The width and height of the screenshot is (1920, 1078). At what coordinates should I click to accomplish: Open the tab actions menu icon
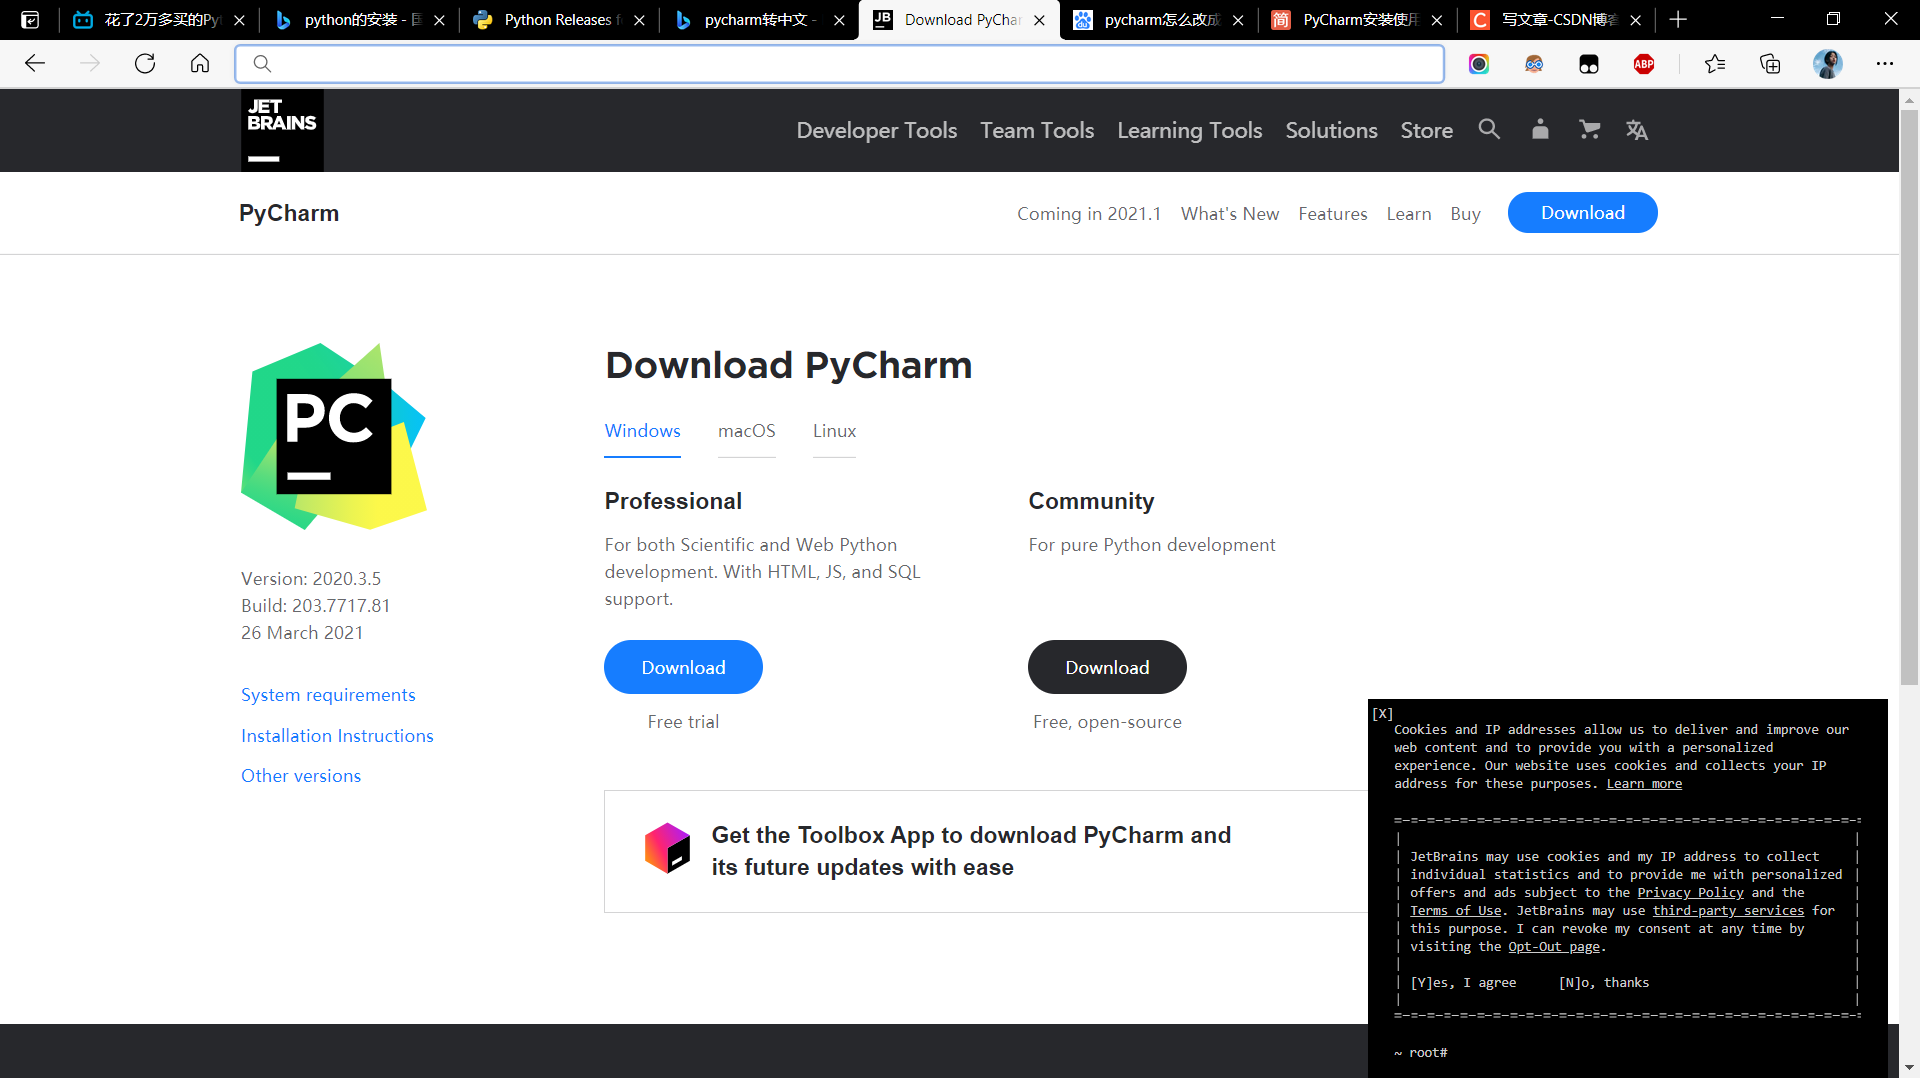(x=30, y=19)
